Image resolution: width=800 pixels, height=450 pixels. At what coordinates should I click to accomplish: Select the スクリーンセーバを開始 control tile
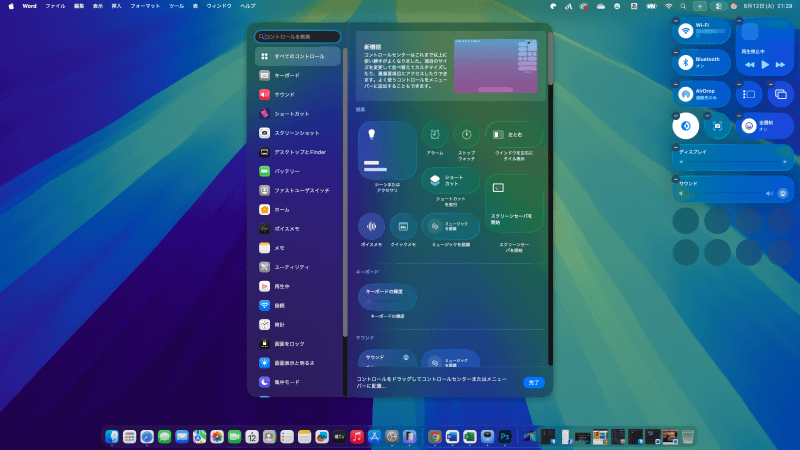click(x=514, y=204)
